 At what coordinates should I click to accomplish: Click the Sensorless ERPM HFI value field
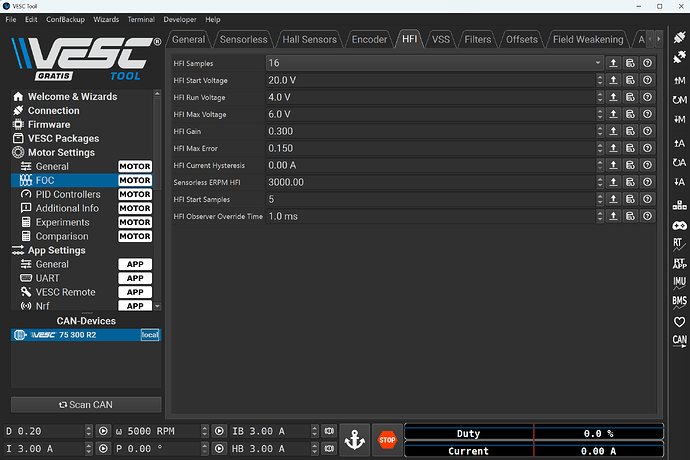pos(433,182)
